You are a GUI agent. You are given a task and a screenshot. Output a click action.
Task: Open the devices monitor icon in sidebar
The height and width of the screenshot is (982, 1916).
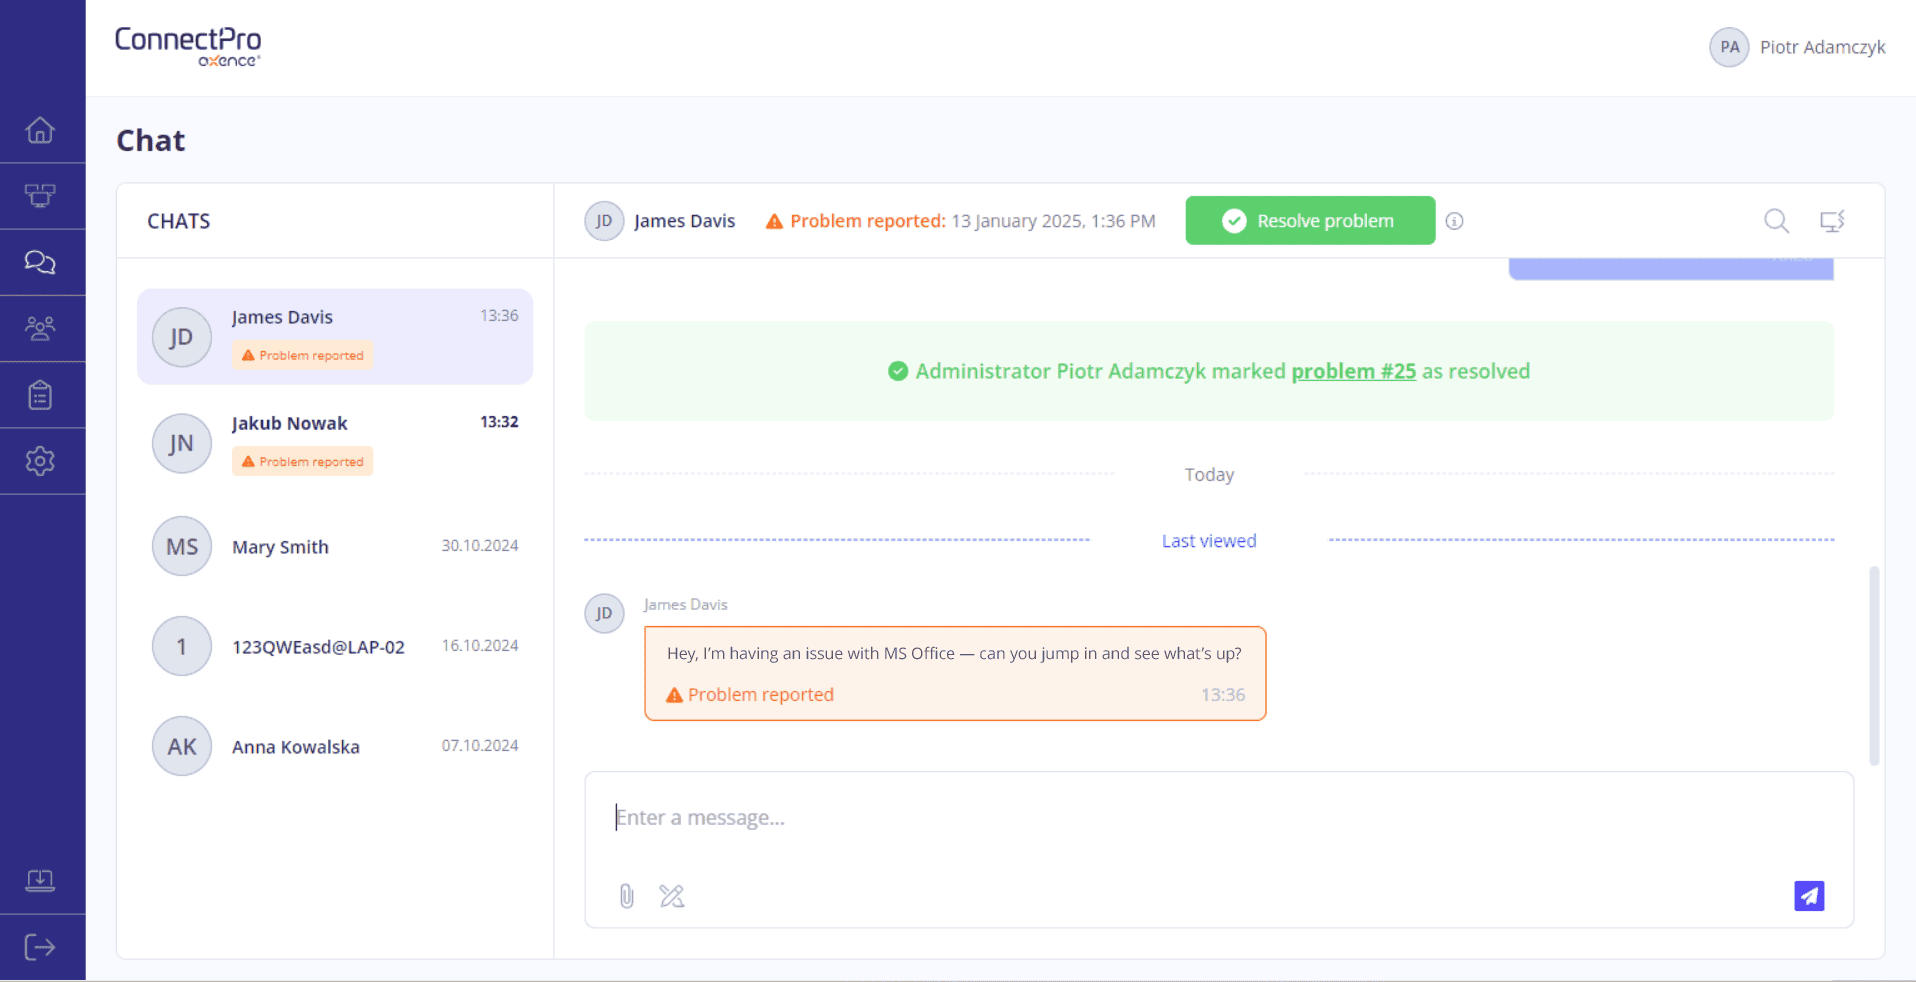click(x=40, y=196)
